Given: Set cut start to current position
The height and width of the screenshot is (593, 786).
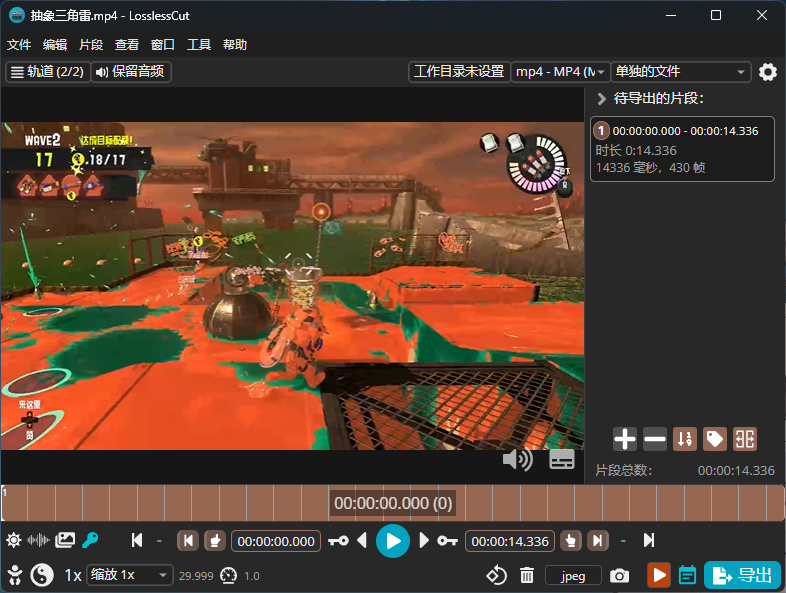Looking at the screenshot, I should (215, 541).
